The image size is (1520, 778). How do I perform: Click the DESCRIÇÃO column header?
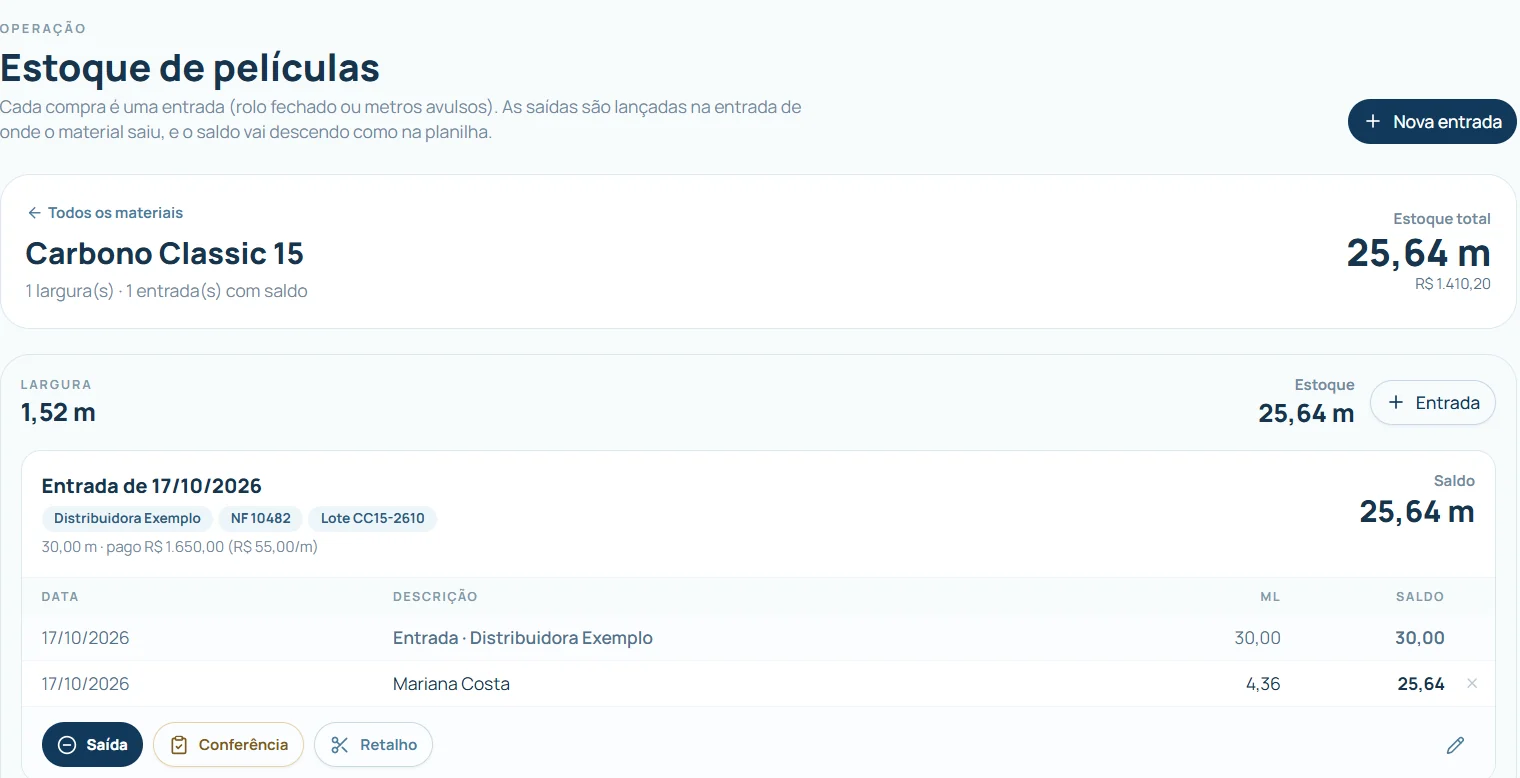tap(435, 596)
